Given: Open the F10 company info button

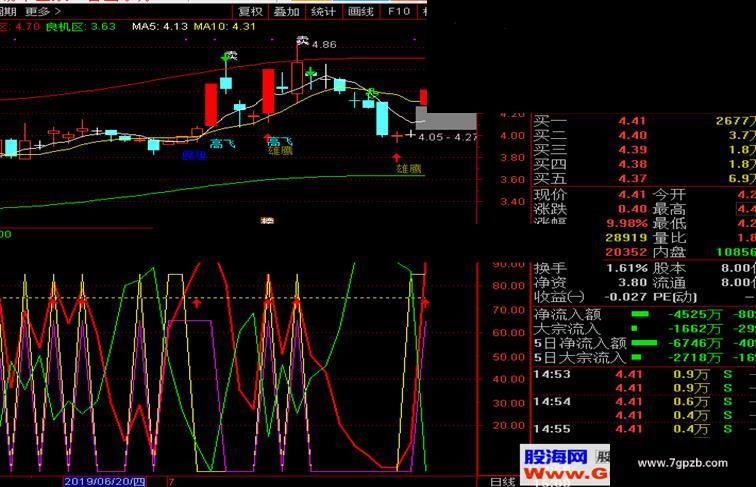Looking at the screenshot, I should coord(399,11).
